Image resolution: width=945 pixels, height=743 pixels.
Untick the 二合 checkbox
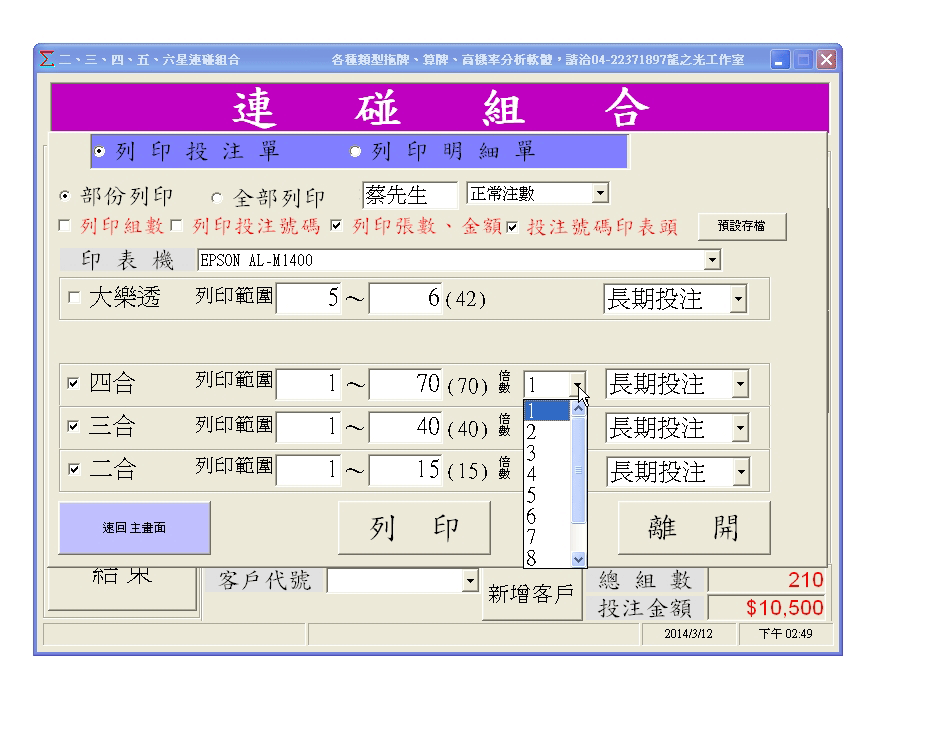[x=74, y=469]
